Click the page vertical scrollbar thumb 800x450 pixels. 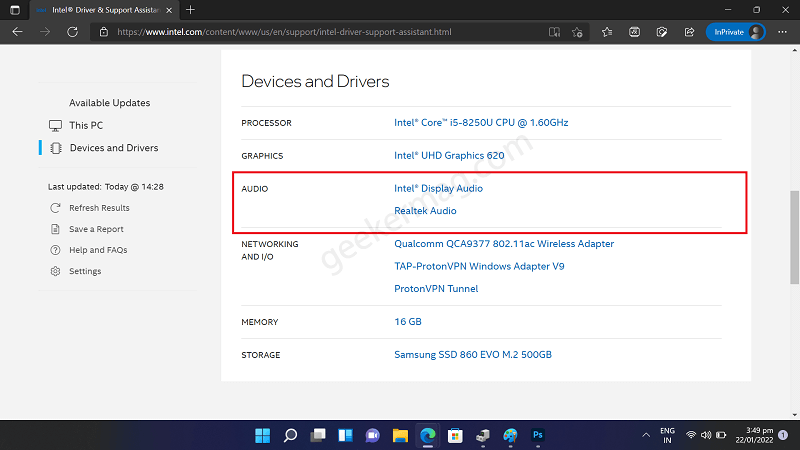(x=794, y=237)
